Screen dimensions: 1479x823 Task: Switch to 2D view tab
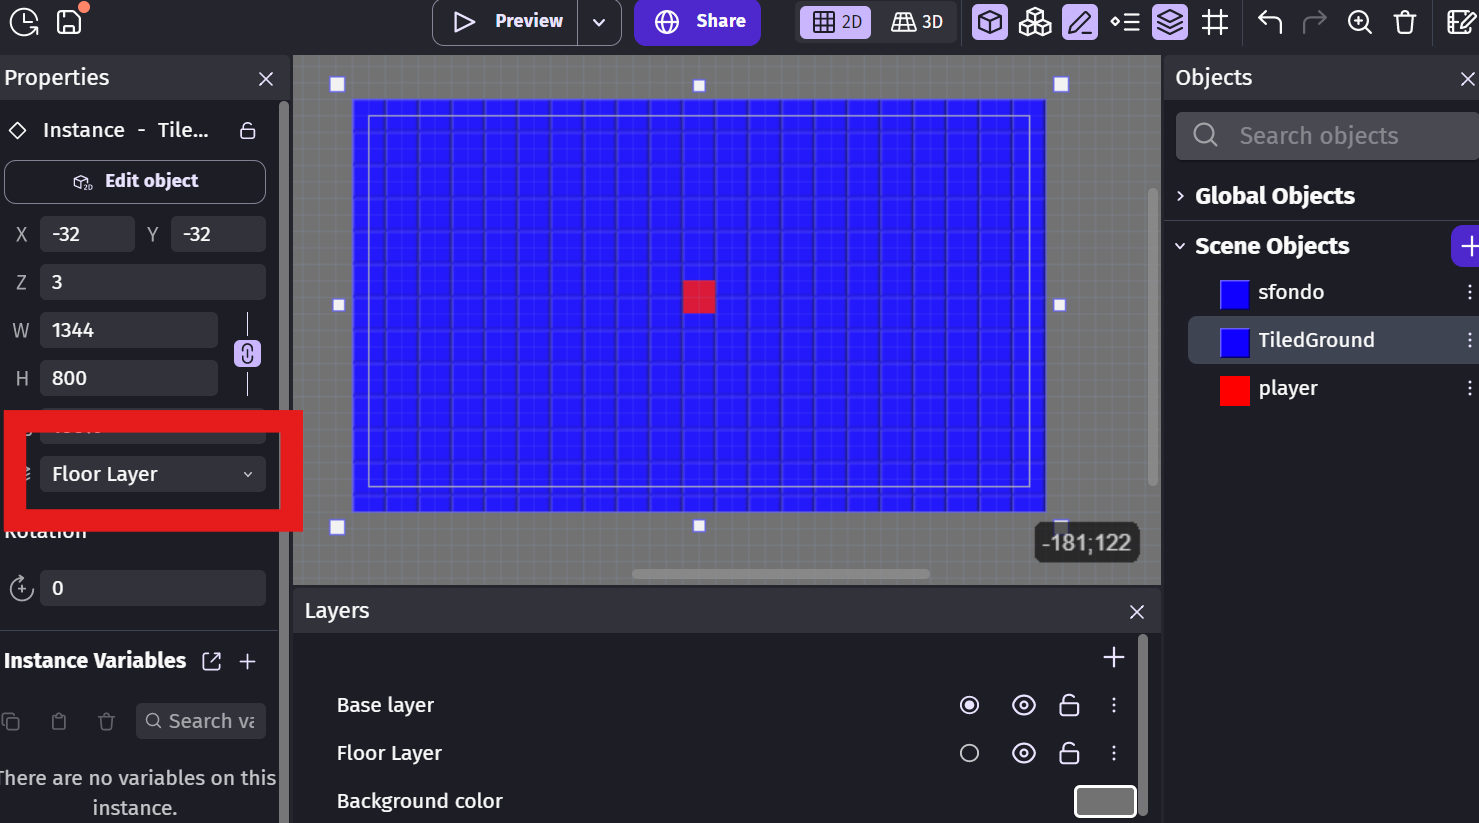coord(837,22)
